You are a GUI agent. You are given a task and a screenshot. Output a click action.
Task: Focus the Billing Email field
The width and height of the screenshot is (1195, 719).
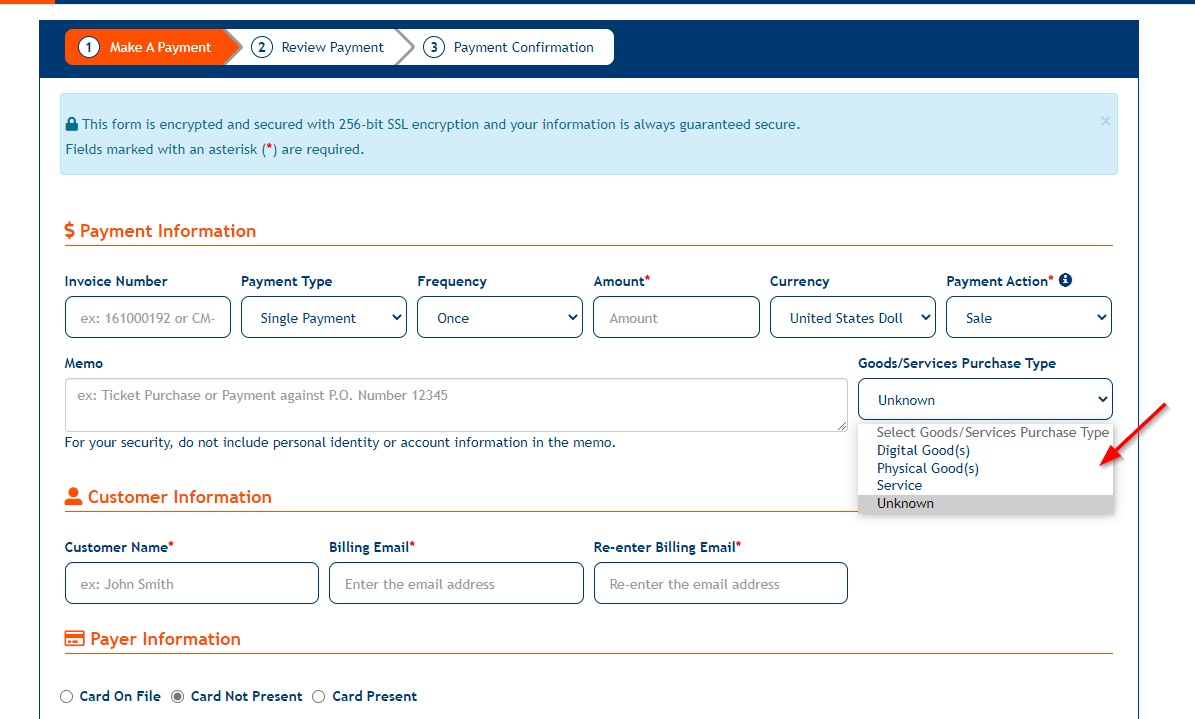tap(456, 584)
